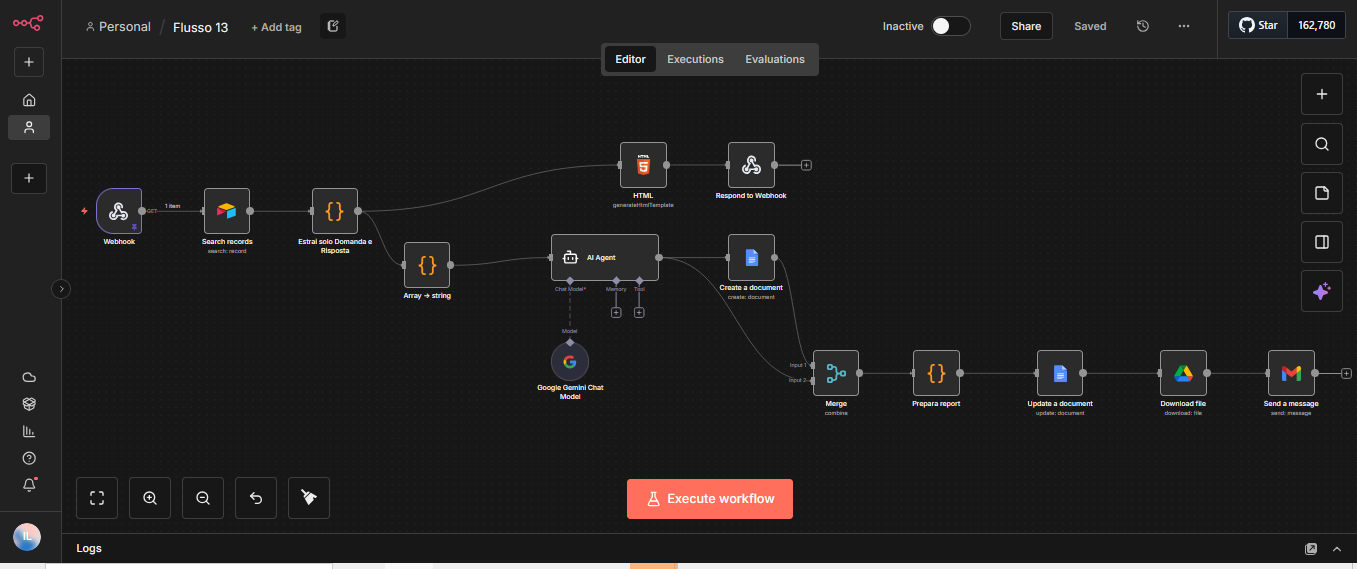Image resolution: width=1357 pixels, height=569 pixels.
Task: Open the workflow description edit icon
Action: pyautogui.click(x=333, y=27)
